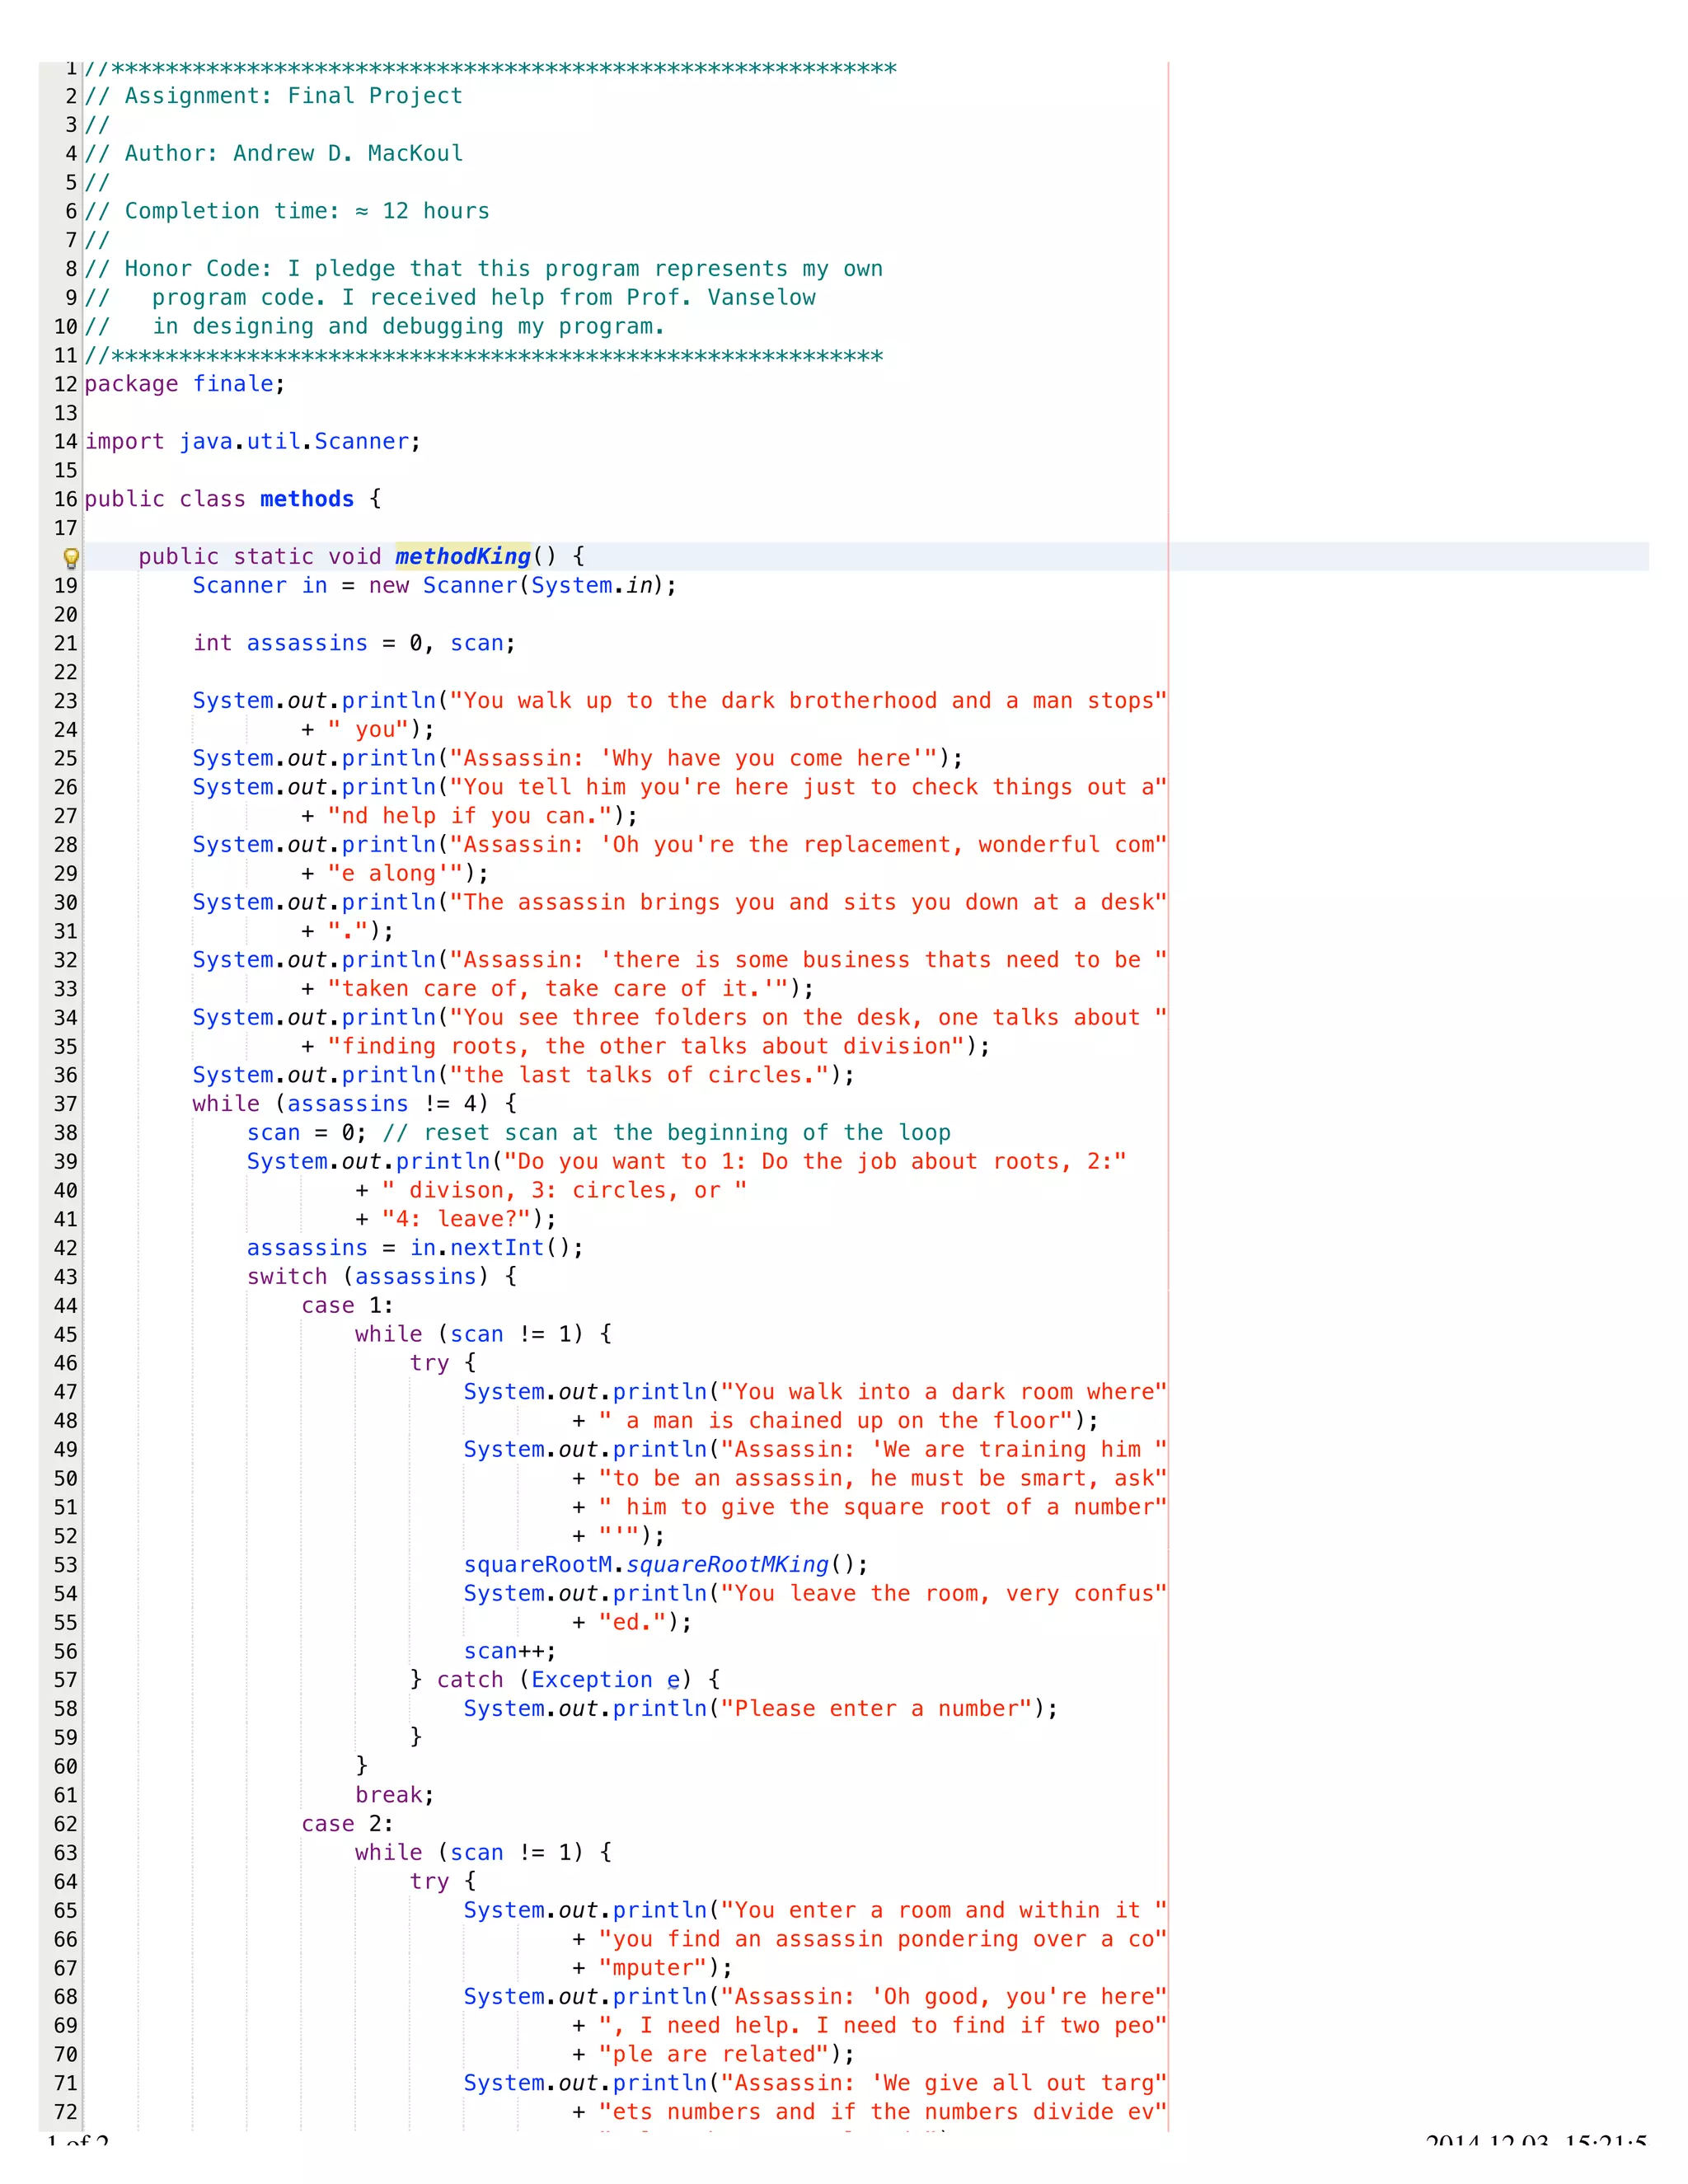1688x2184 pixels.
Task: Click the 'reset scan at the beginning' comment
Action: coord(667,1133)
